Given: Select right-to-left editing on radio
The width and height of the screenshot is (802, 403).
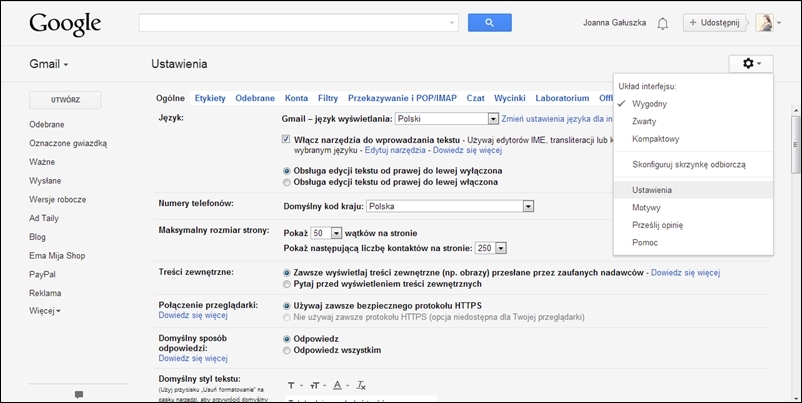Looking at the screenshot, I should point(287,182).
